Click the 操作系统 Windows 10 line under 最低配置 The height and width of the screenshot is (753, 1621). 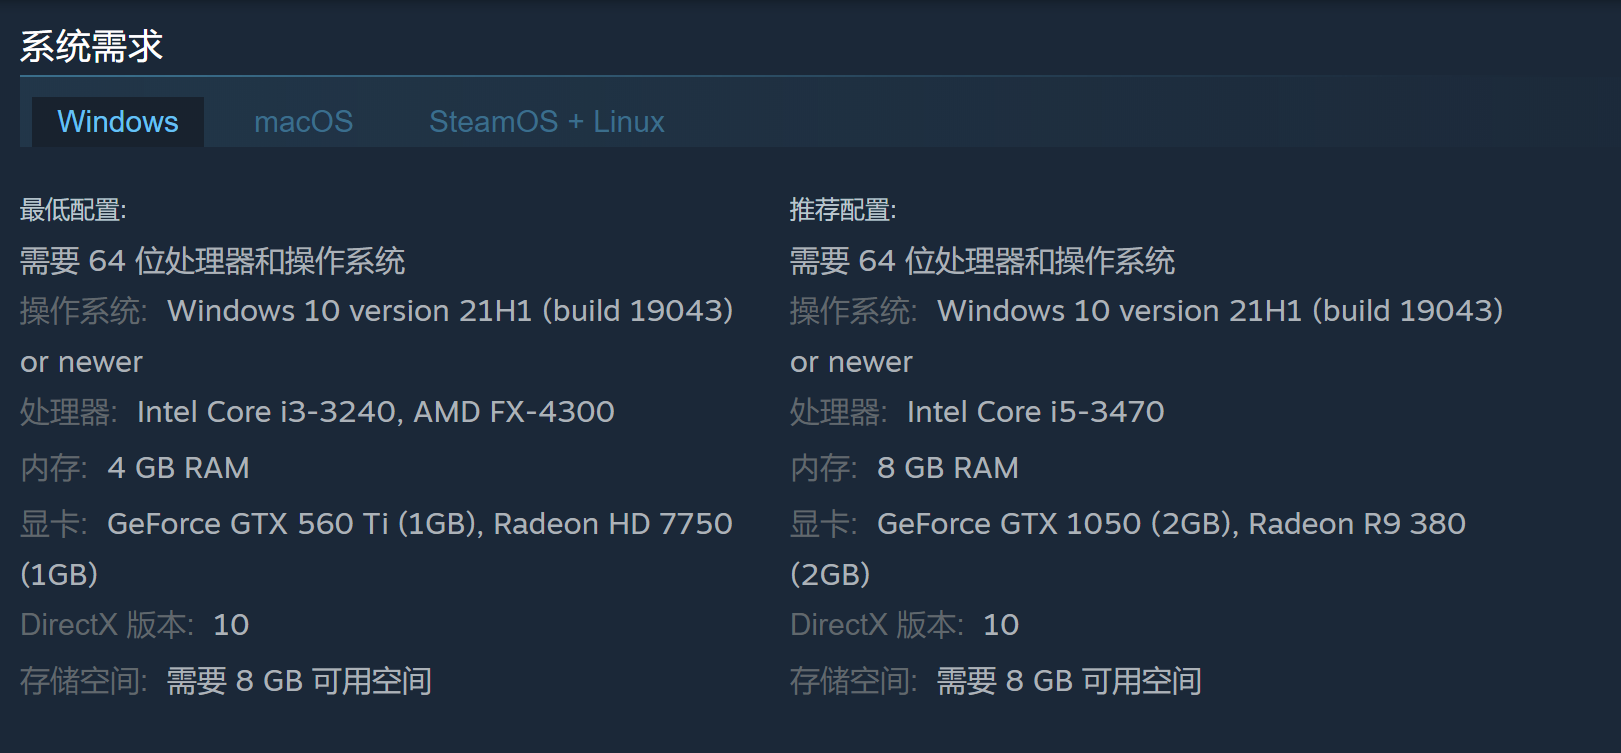377,311
